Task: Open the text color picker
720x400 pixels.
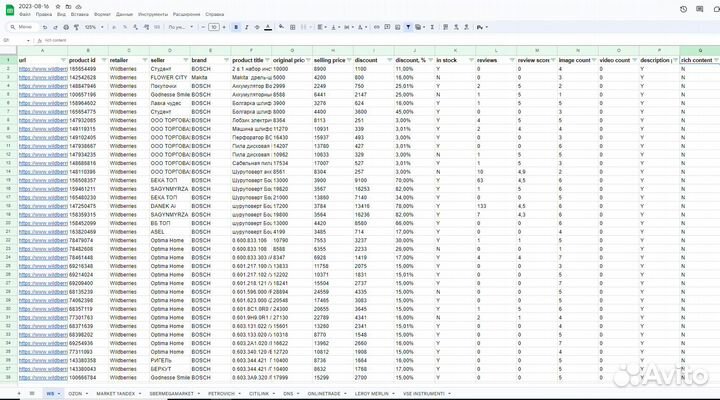Action: (x=270, y=27)
